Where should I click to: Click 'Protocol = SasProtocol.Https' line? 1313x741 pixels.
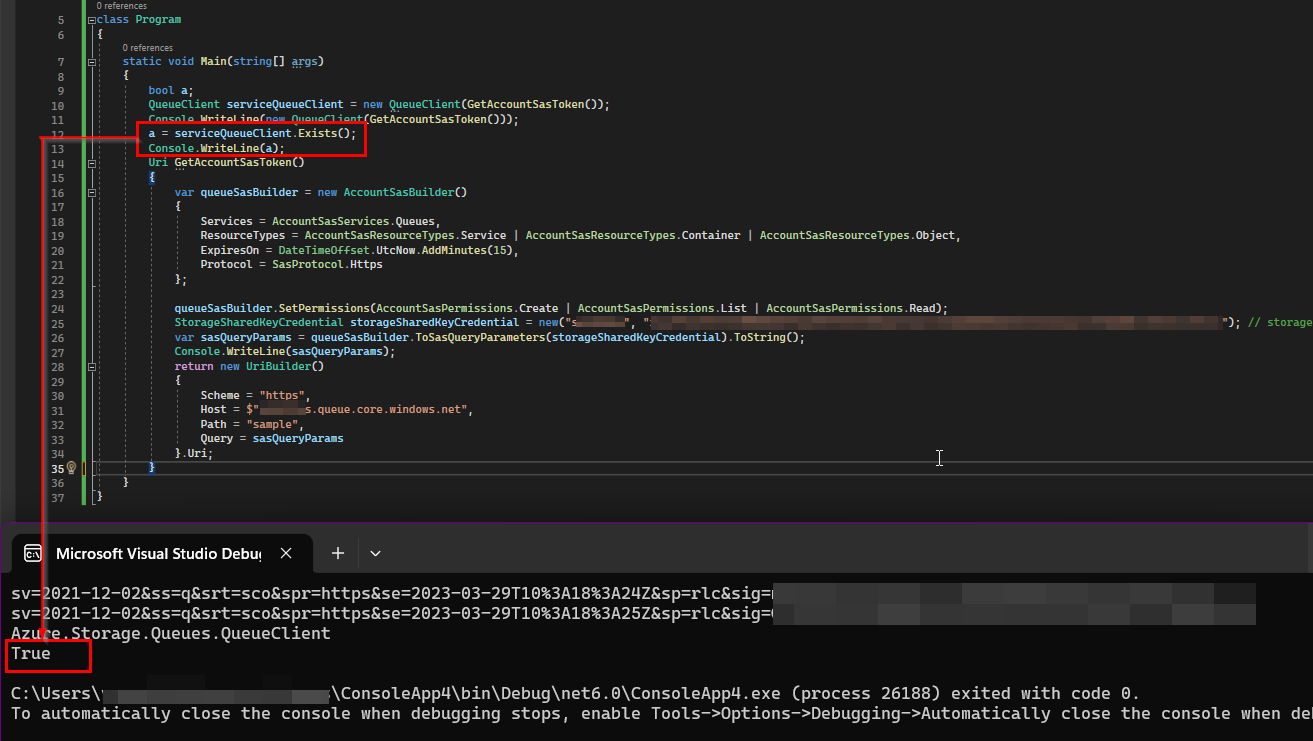click(x=292, y=265)
